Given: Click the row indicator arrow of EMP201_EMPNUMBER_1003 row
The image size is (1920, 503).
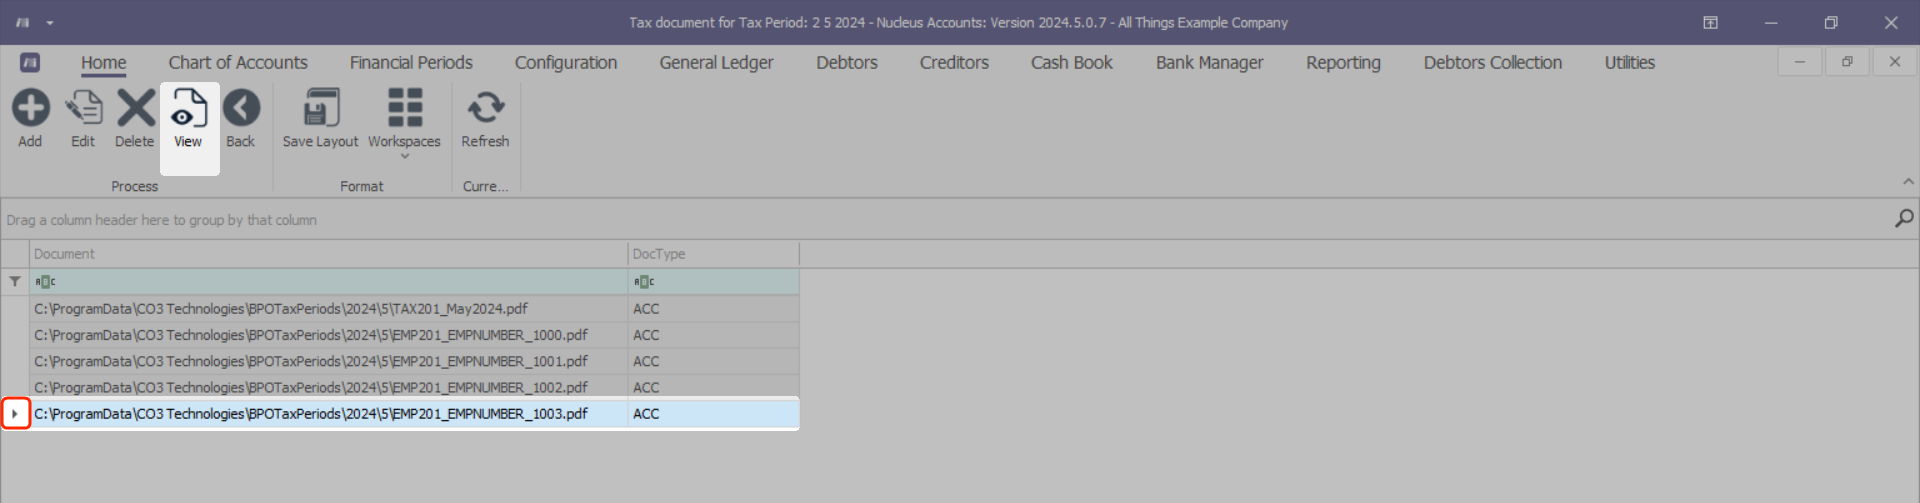Looking at the screenshot, I should pyautogui.click(x=15, y=413).
